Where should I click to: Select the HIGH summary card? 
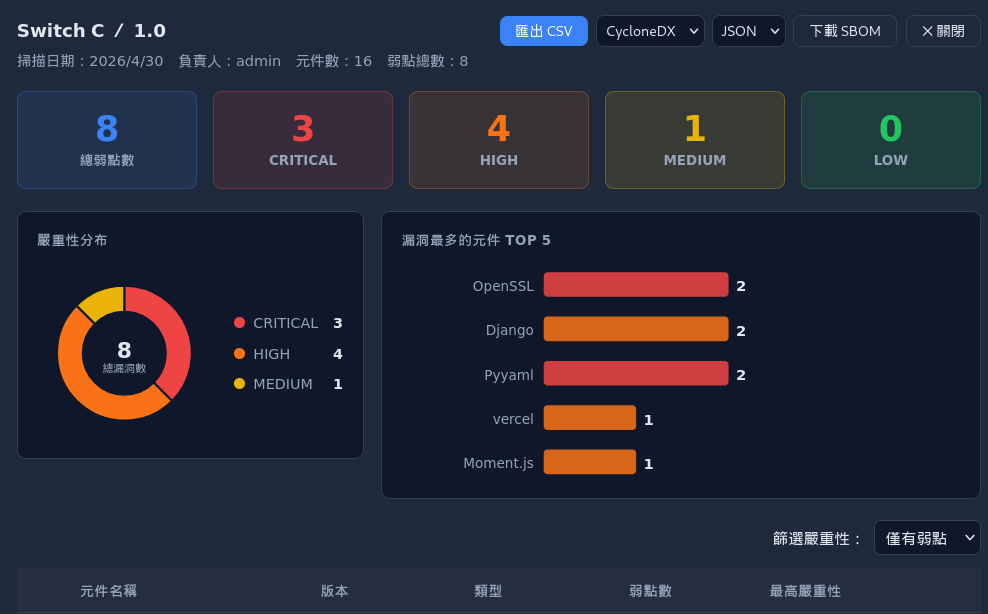(x=499, y=140)
